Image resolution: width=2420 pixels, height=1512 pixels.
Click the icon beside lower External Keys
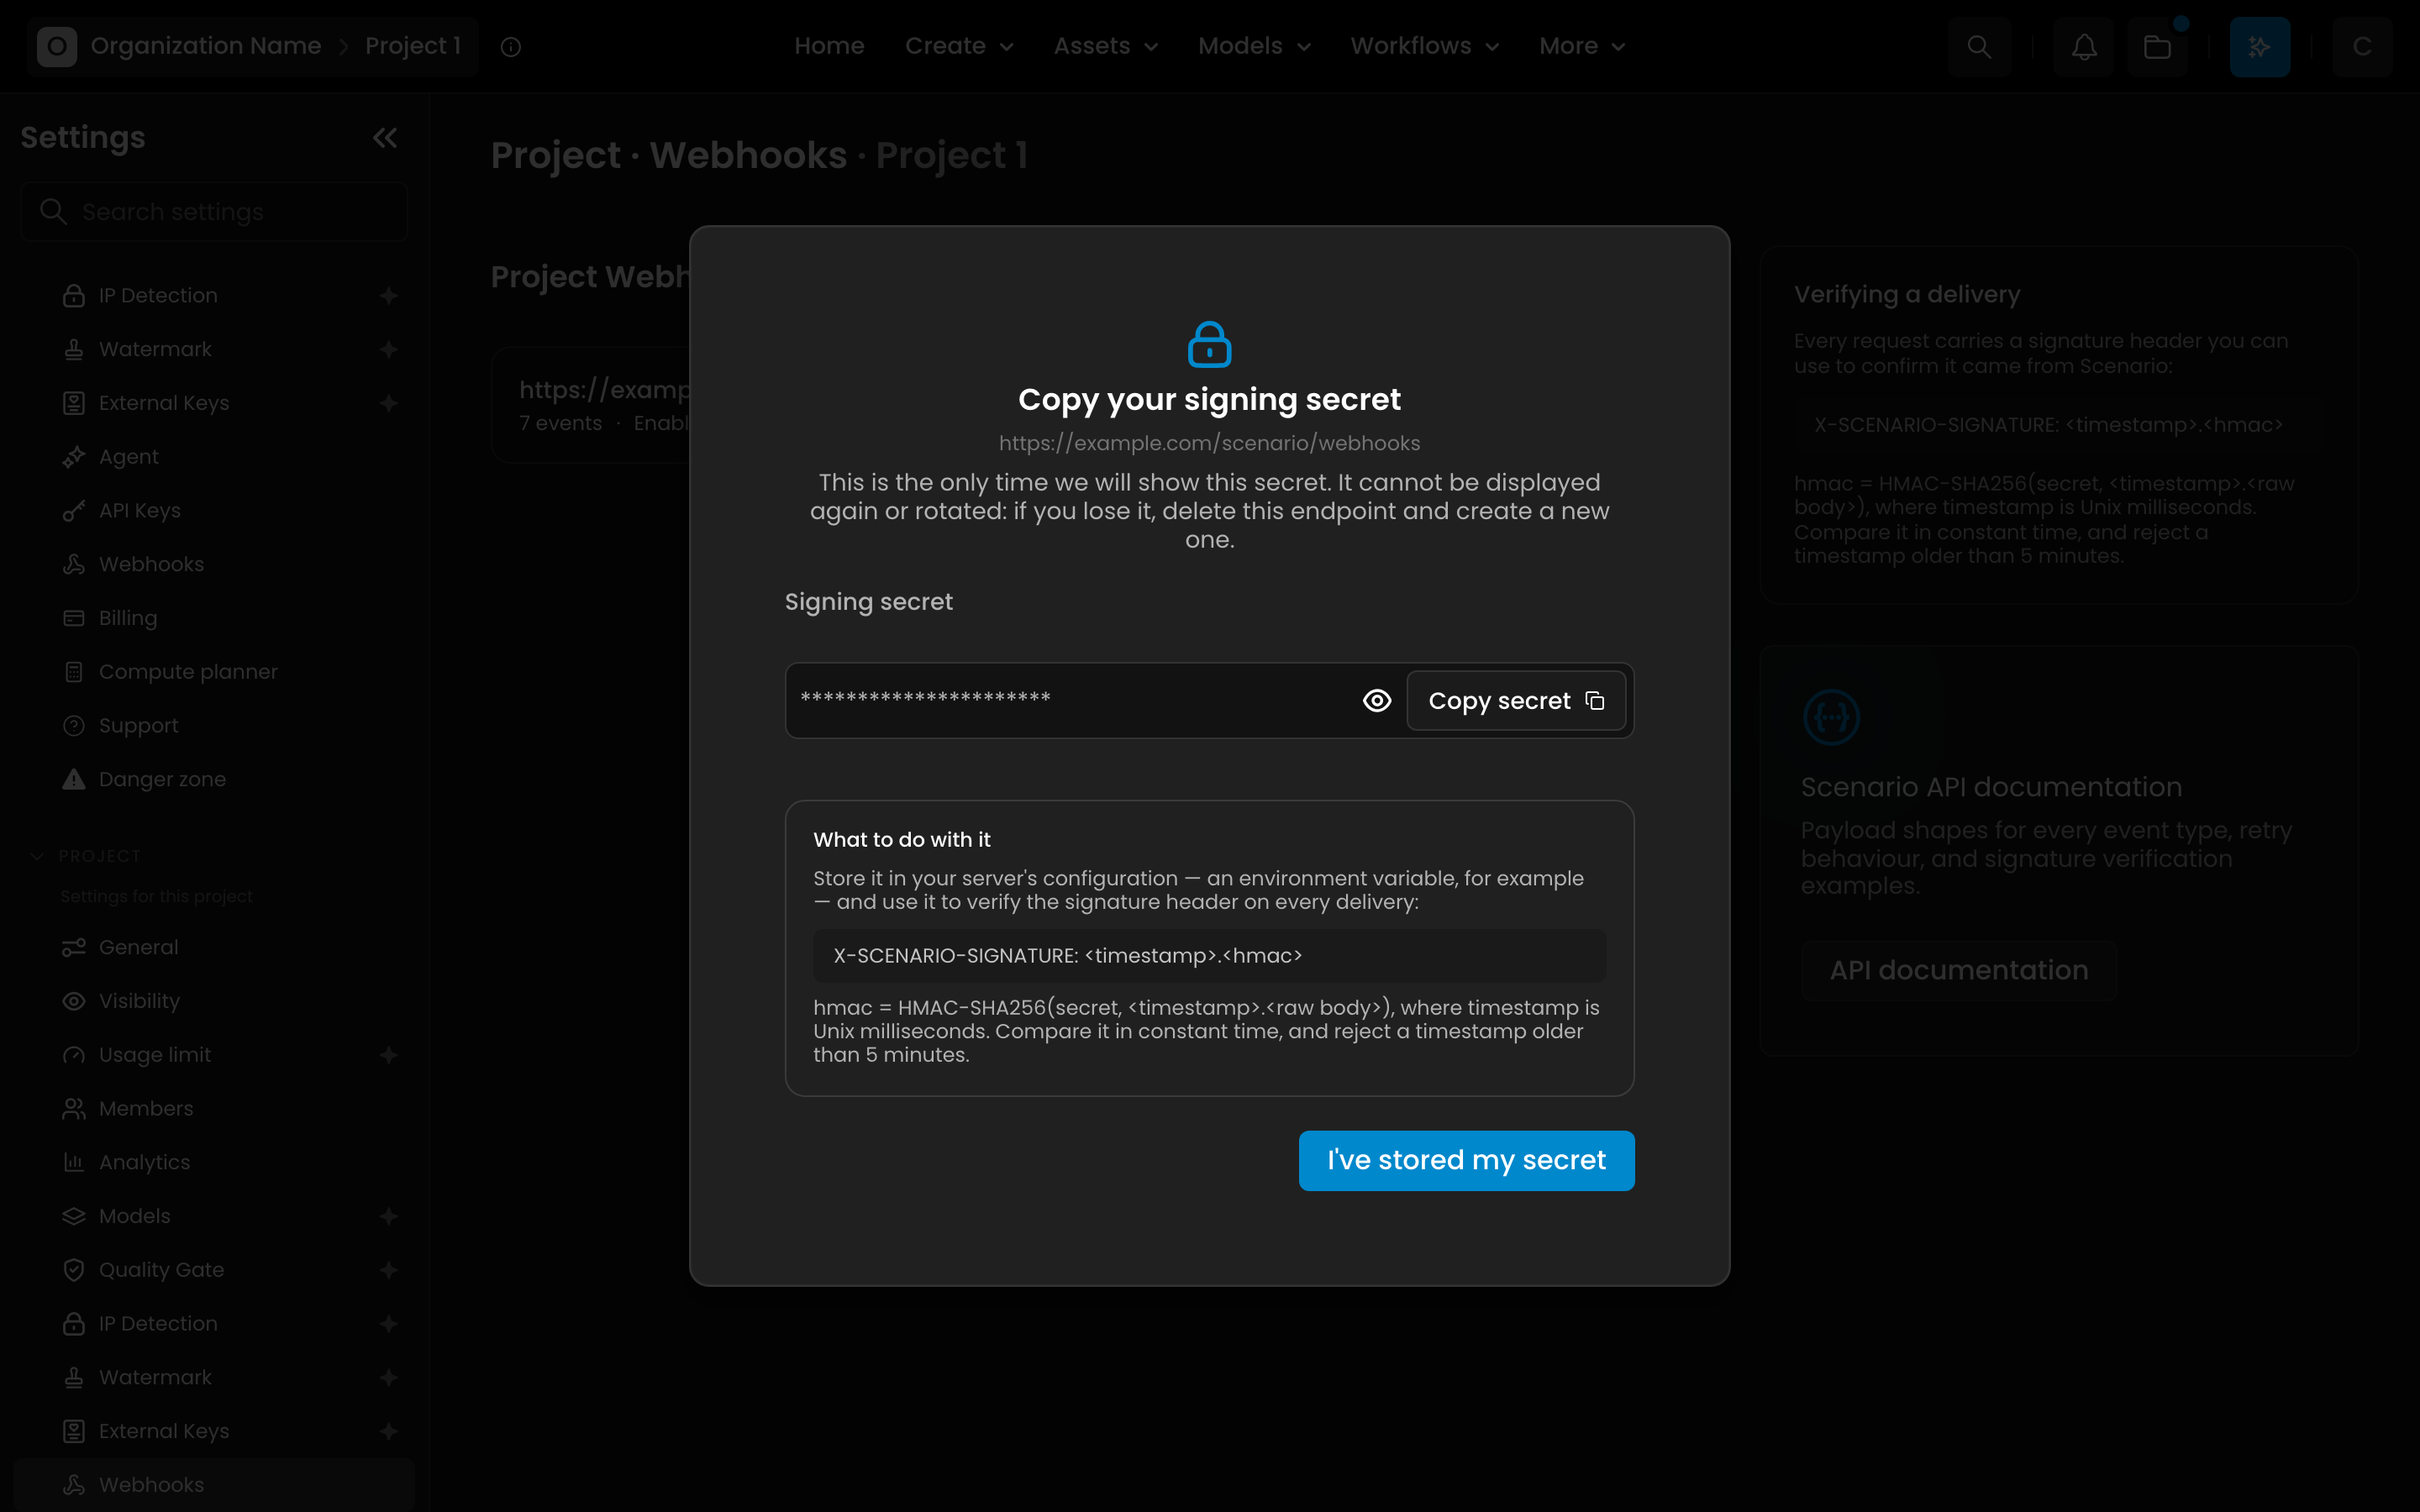coord(74,1432)
